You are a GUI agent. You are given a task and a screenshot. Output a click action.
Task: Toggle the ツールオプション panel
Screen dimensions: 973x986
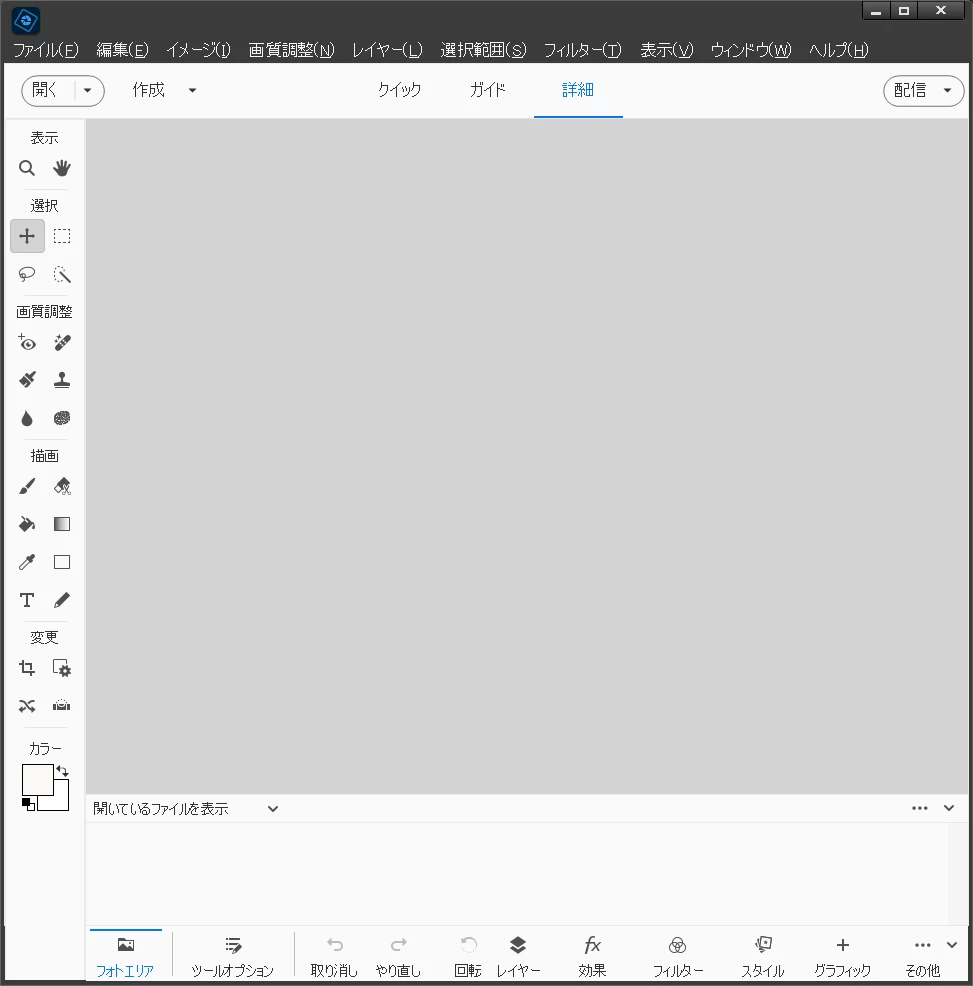click(x=233, y=956)
